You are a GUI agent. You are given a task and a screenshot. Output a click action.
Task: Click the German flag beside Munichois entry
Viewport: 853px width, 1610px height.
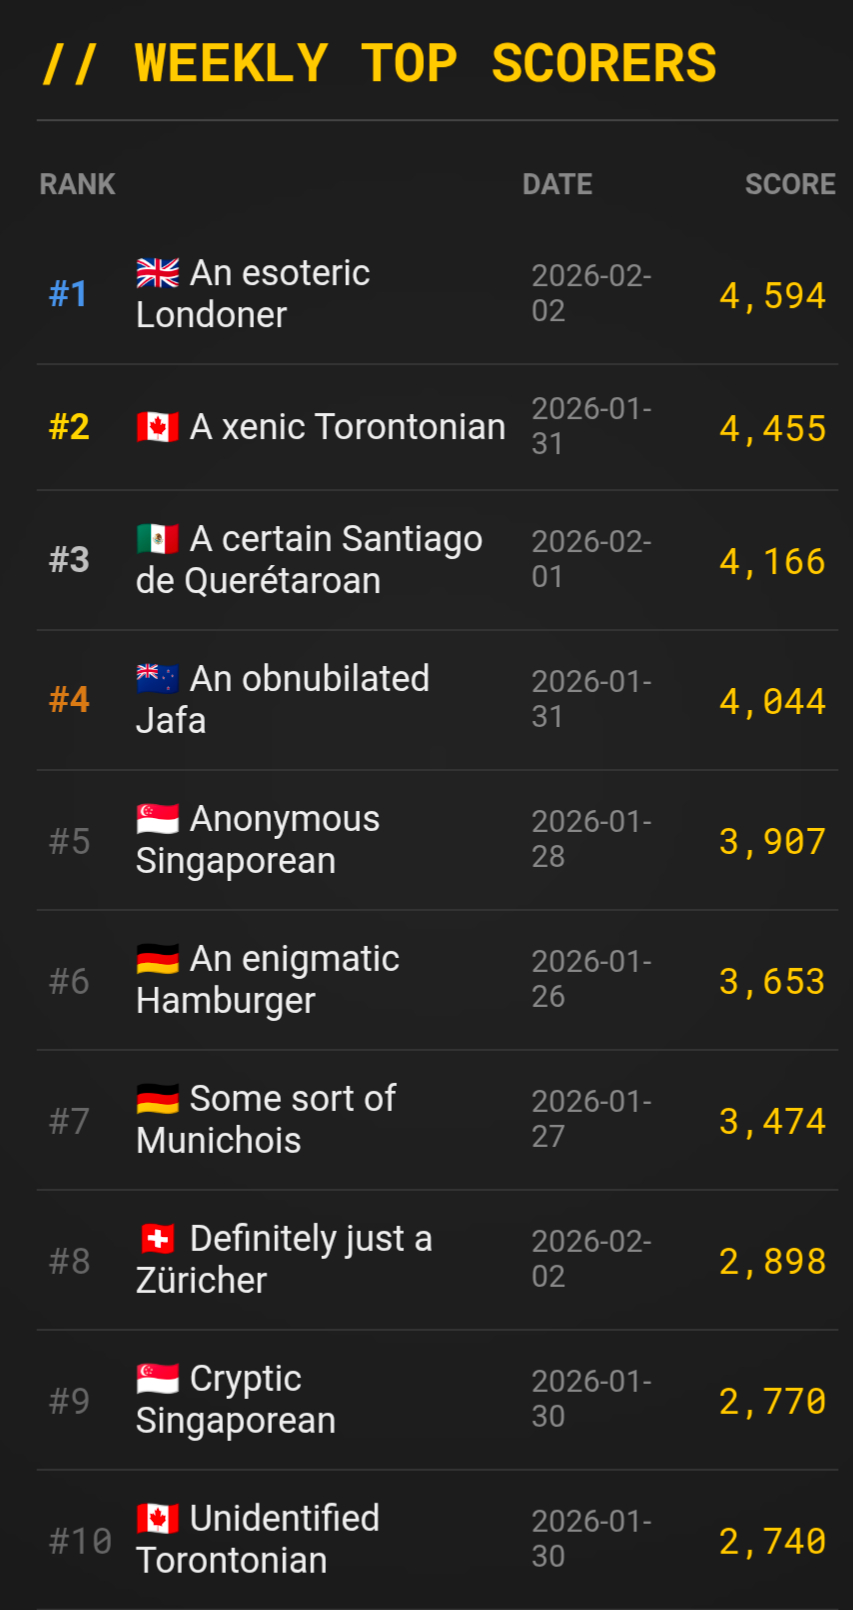[158, 1099]
